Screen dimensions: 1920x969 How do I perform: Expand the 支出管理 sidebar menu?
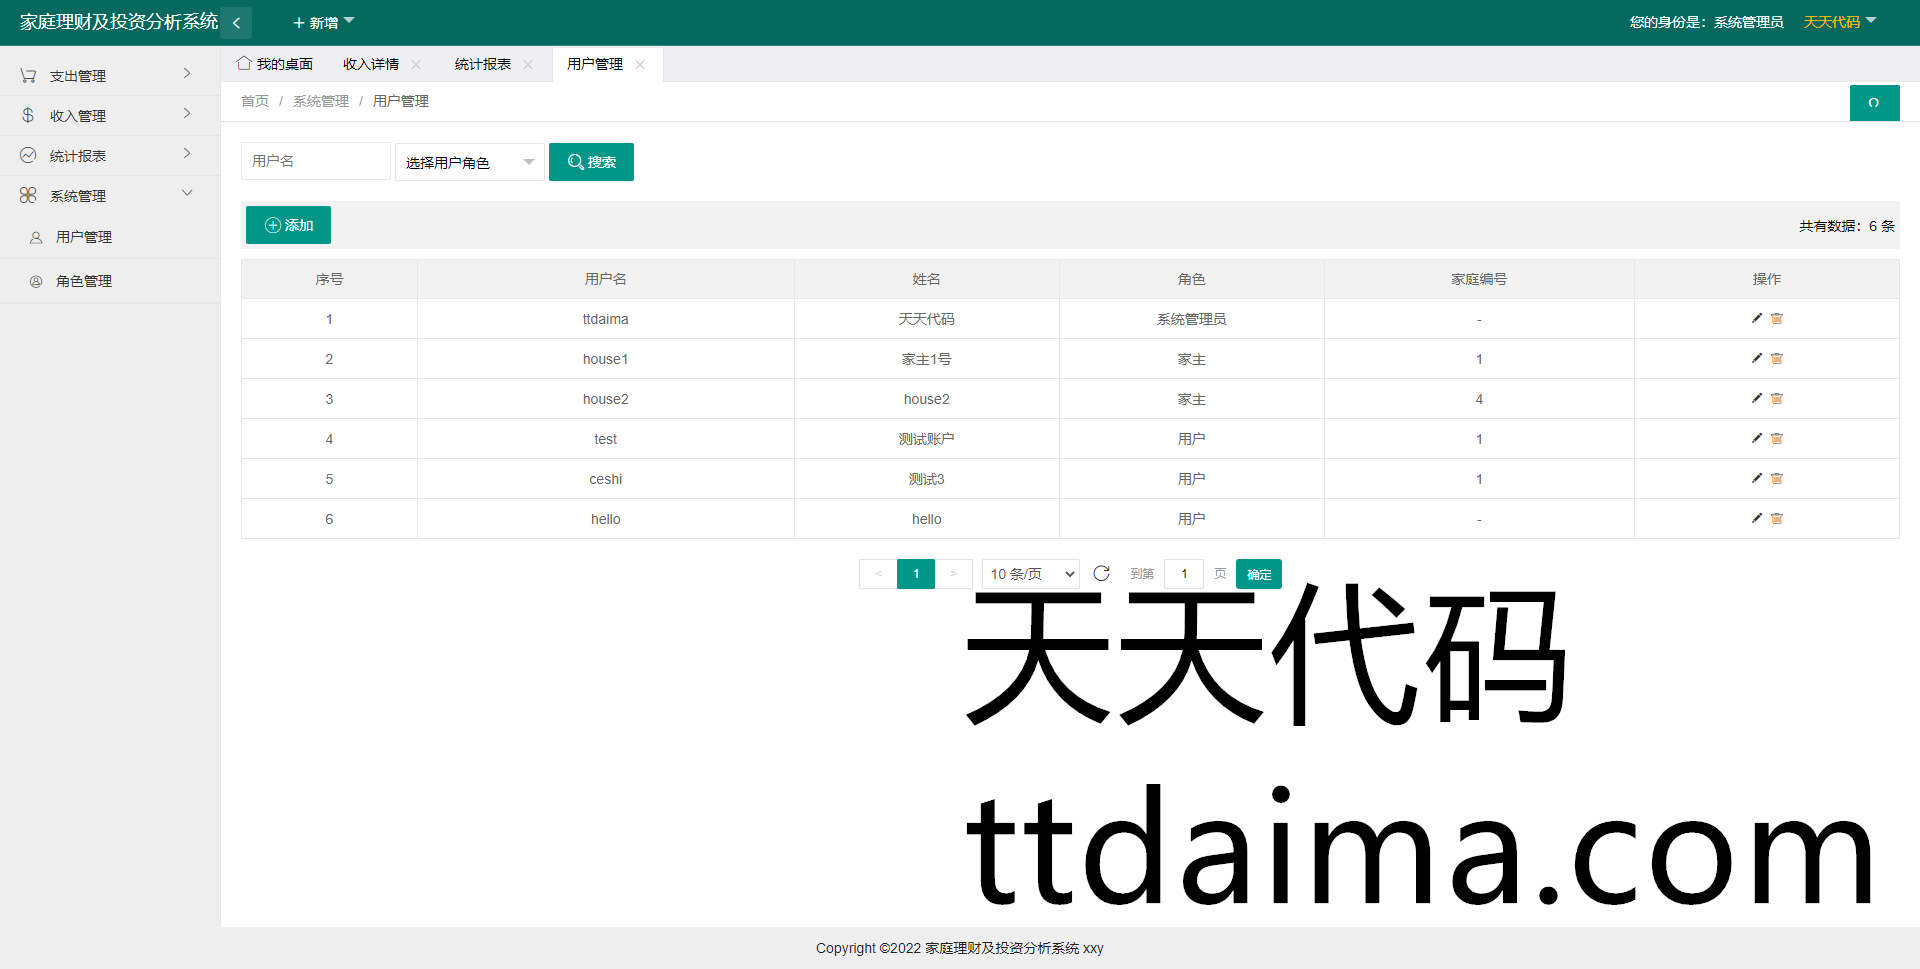(x=109, y=75)
